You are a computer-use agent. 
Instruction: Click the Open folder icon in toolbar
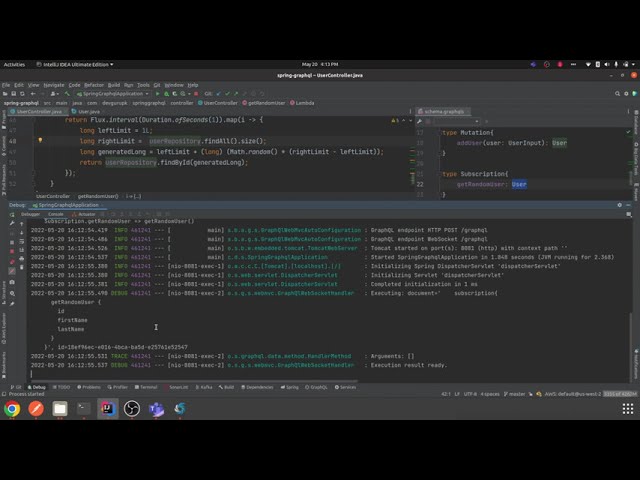pyautogui.click(x=5, y=94)
